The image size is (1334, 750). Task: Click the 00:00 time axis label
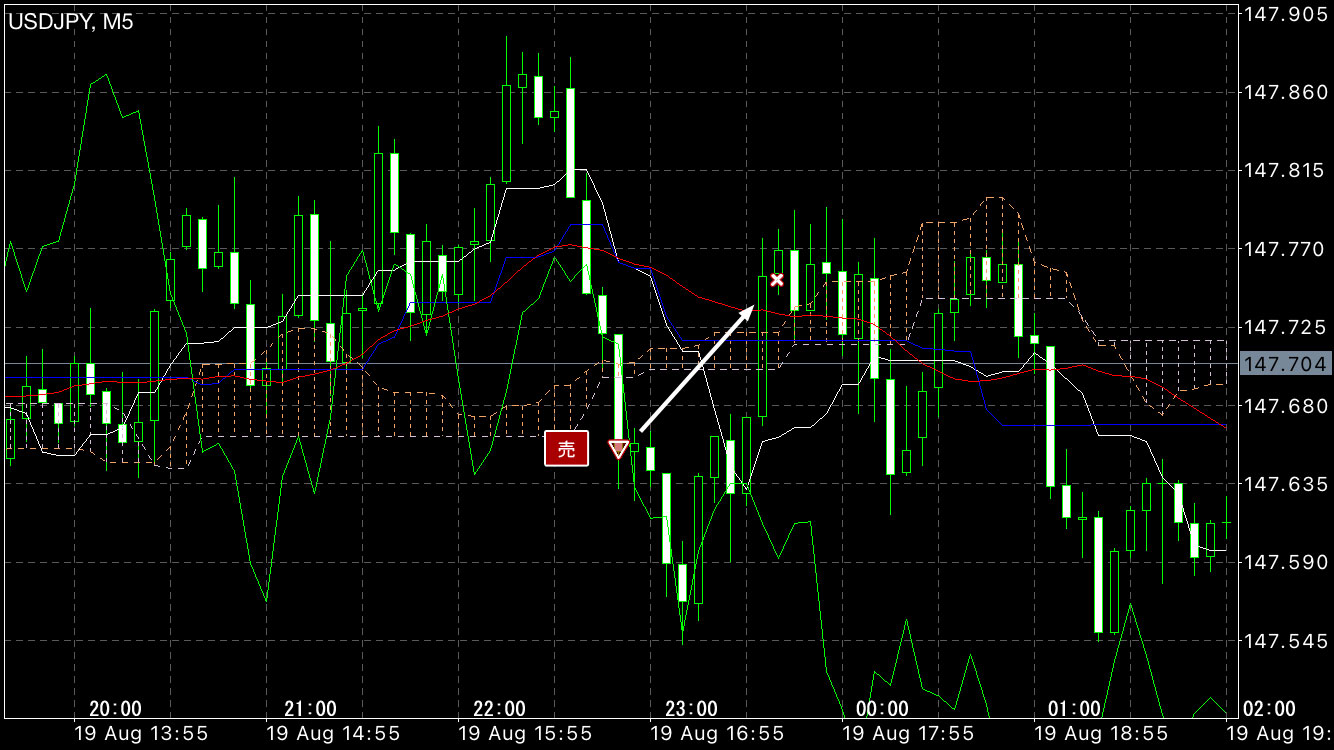(883, 709)
